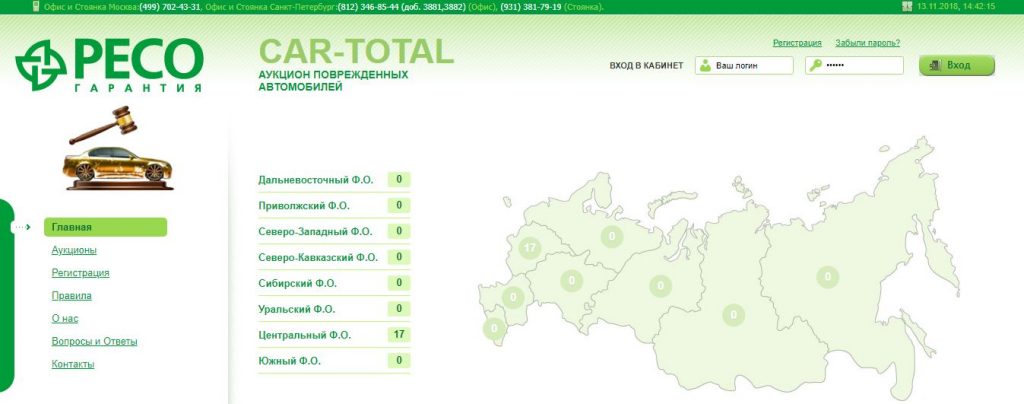Open Аукционы in the sidebar menu
This screenshot has height=404, width=1024.
(74, 250)
